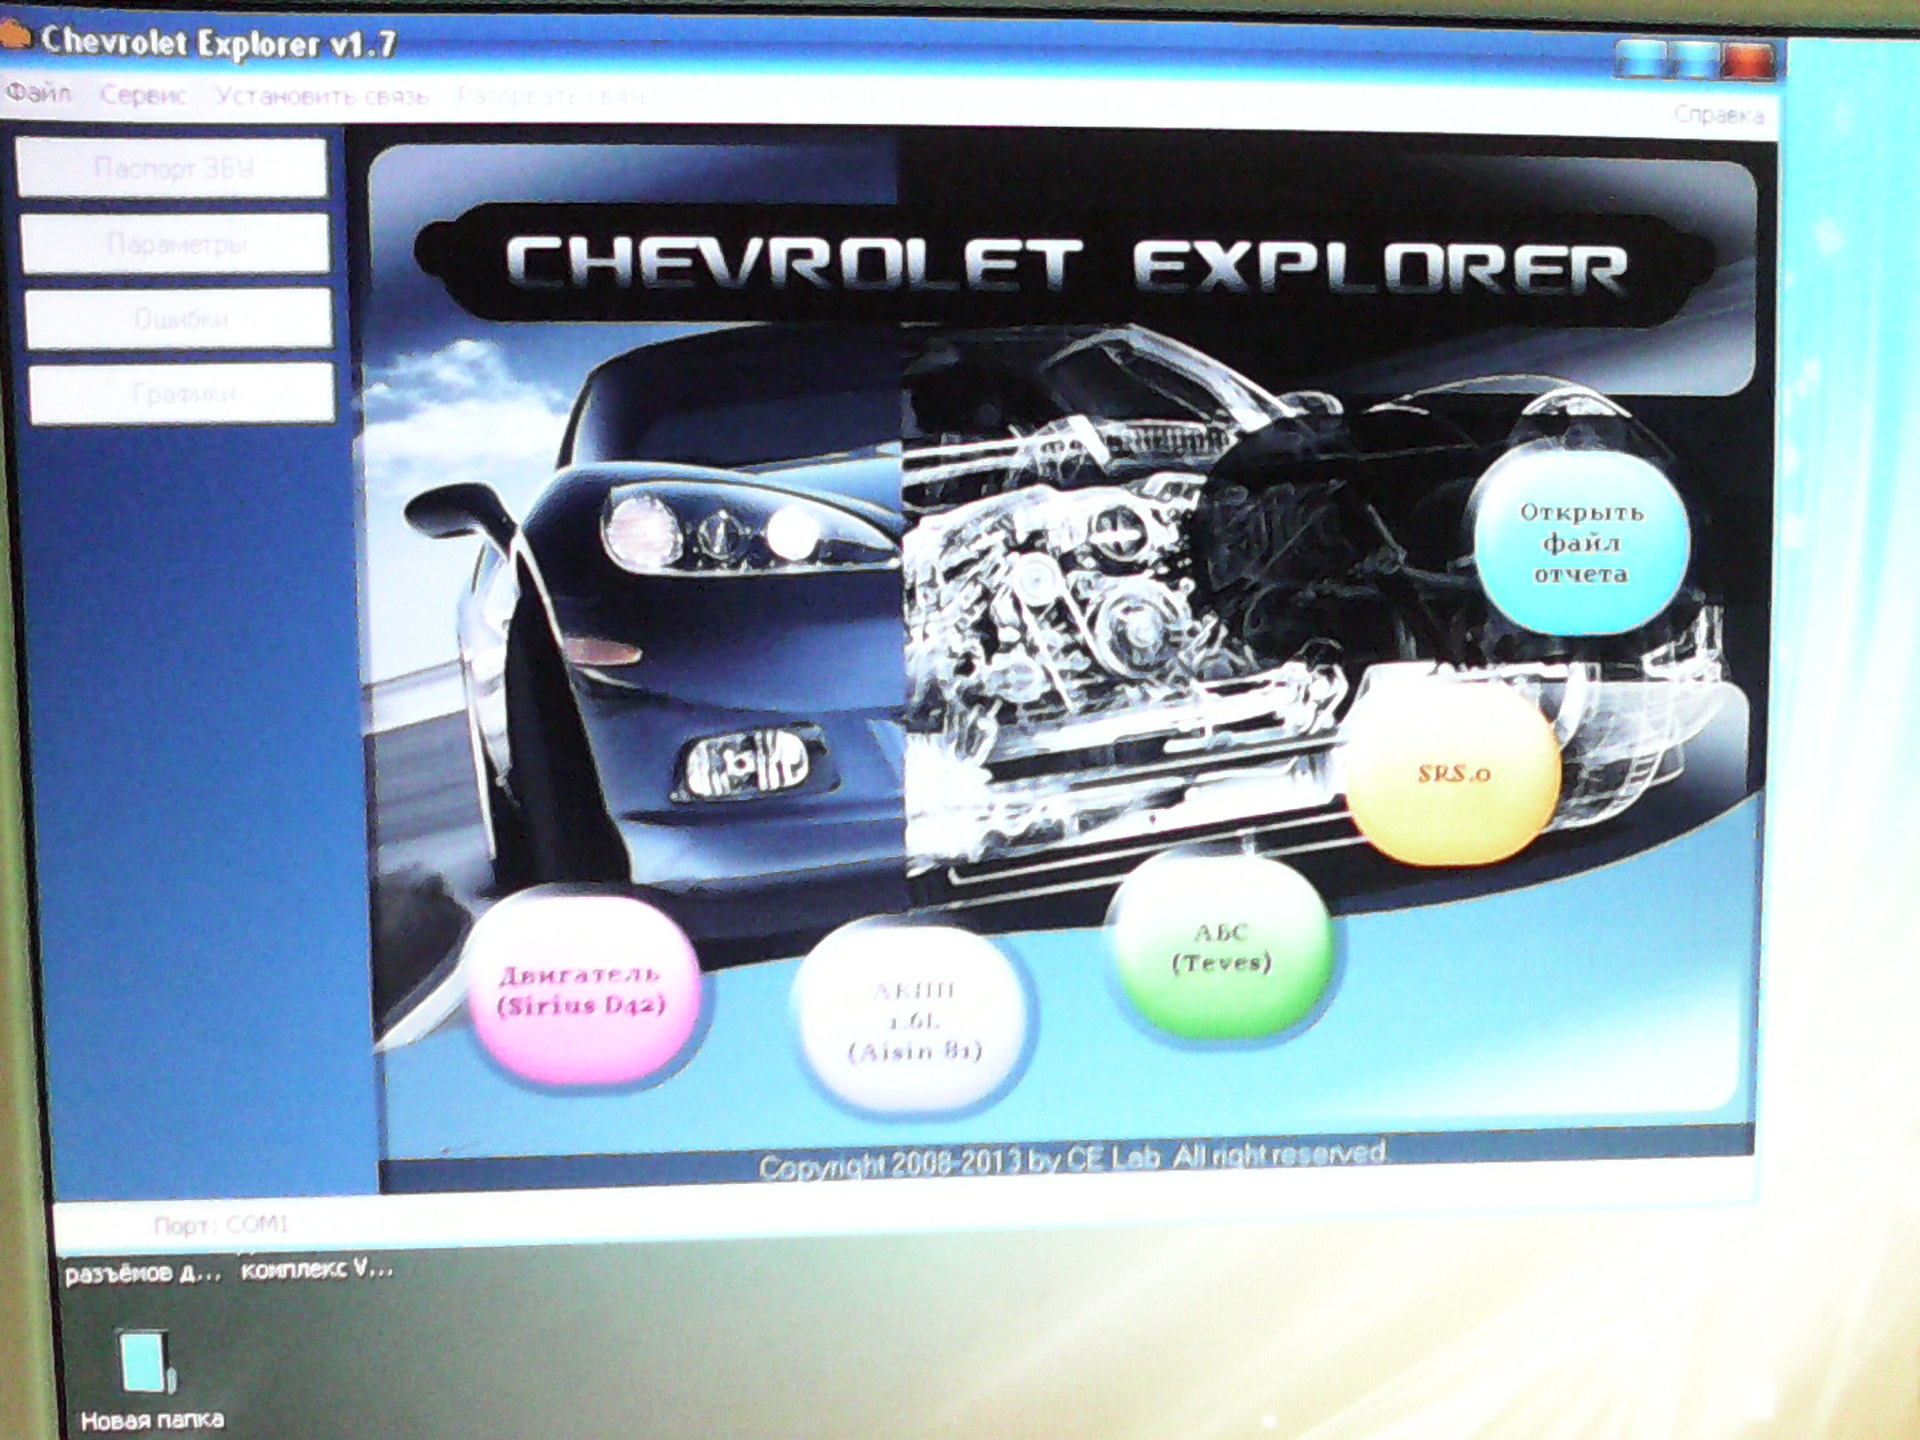Click the CHEVROLET EXPLORER banner logo

pos(1066,267)
